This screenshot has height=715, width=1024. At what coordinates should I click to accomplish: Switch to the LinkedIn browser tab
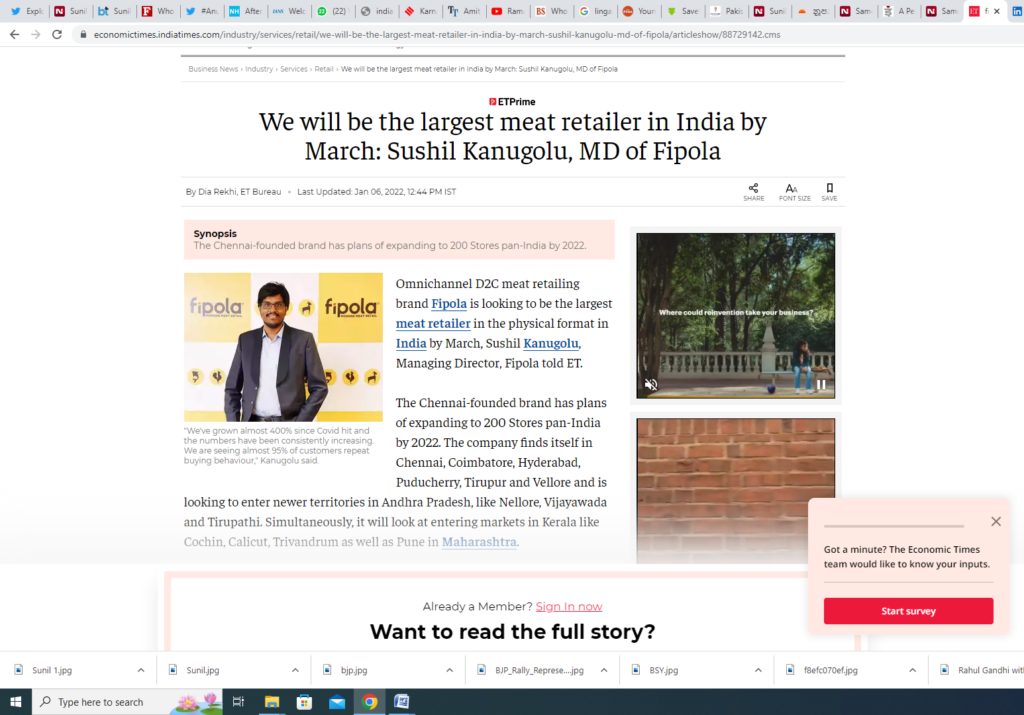pyautogui.click(x=1016, y=11)
